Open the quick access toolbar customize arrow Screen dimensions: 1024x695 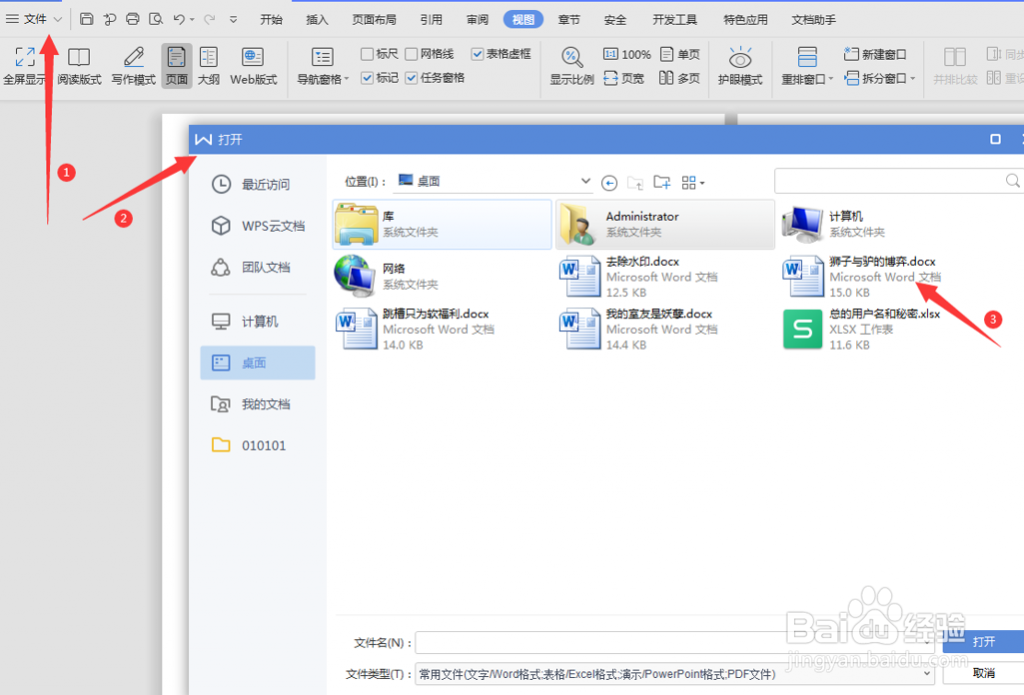coord(233,20)
